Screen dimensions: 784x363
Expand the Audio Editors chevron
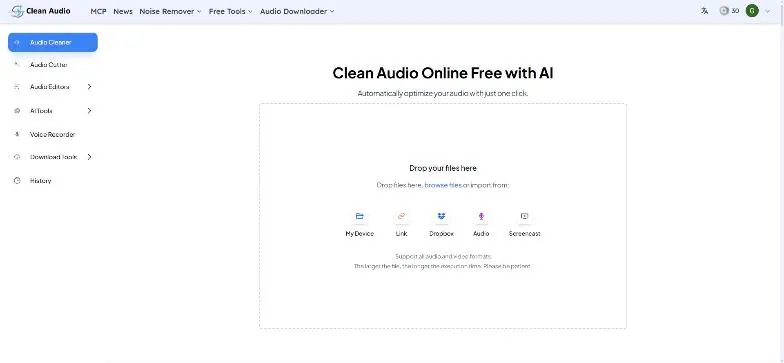pos(89,86)
